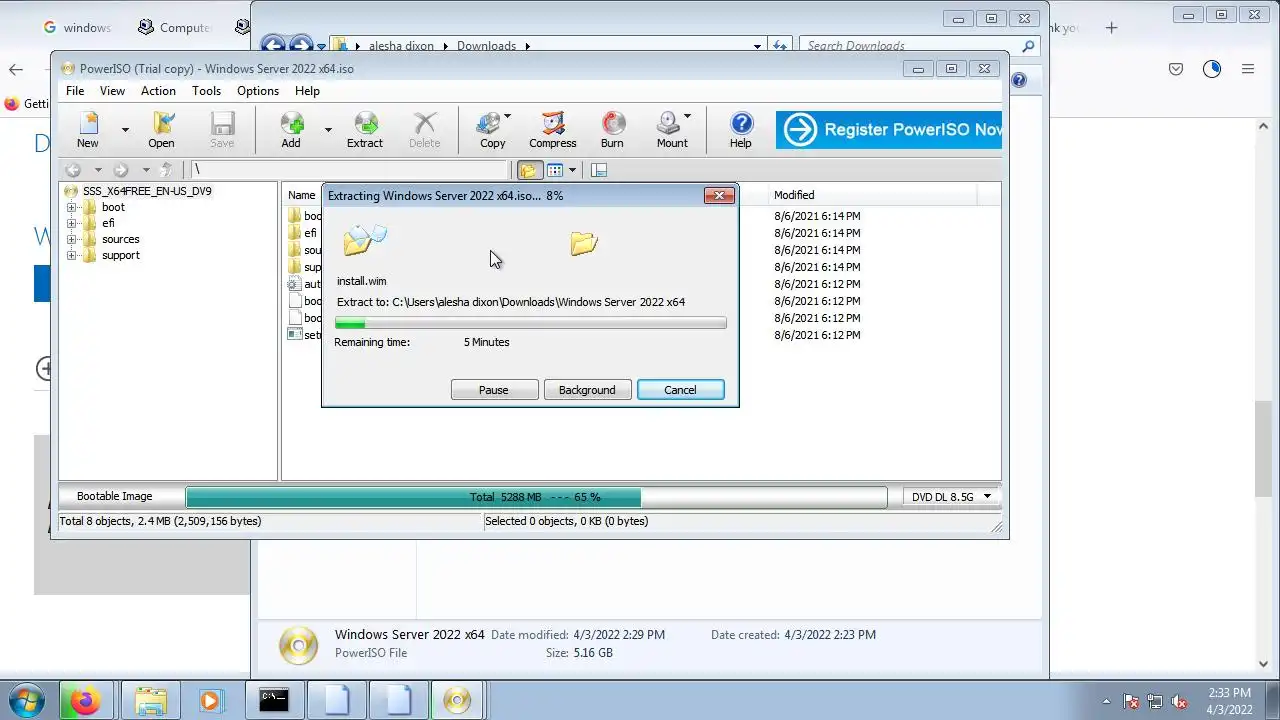Click the file list view mode icon

point(555,170)
